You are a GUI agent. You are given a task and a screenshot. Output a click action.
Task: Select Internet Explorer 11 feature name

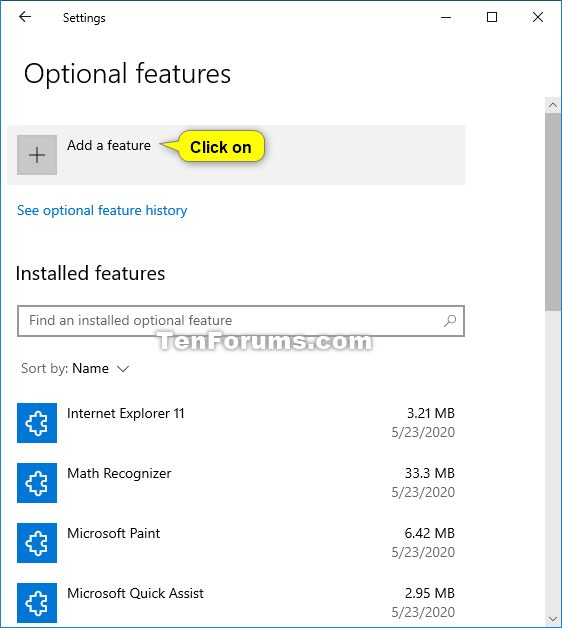point(126,413)
